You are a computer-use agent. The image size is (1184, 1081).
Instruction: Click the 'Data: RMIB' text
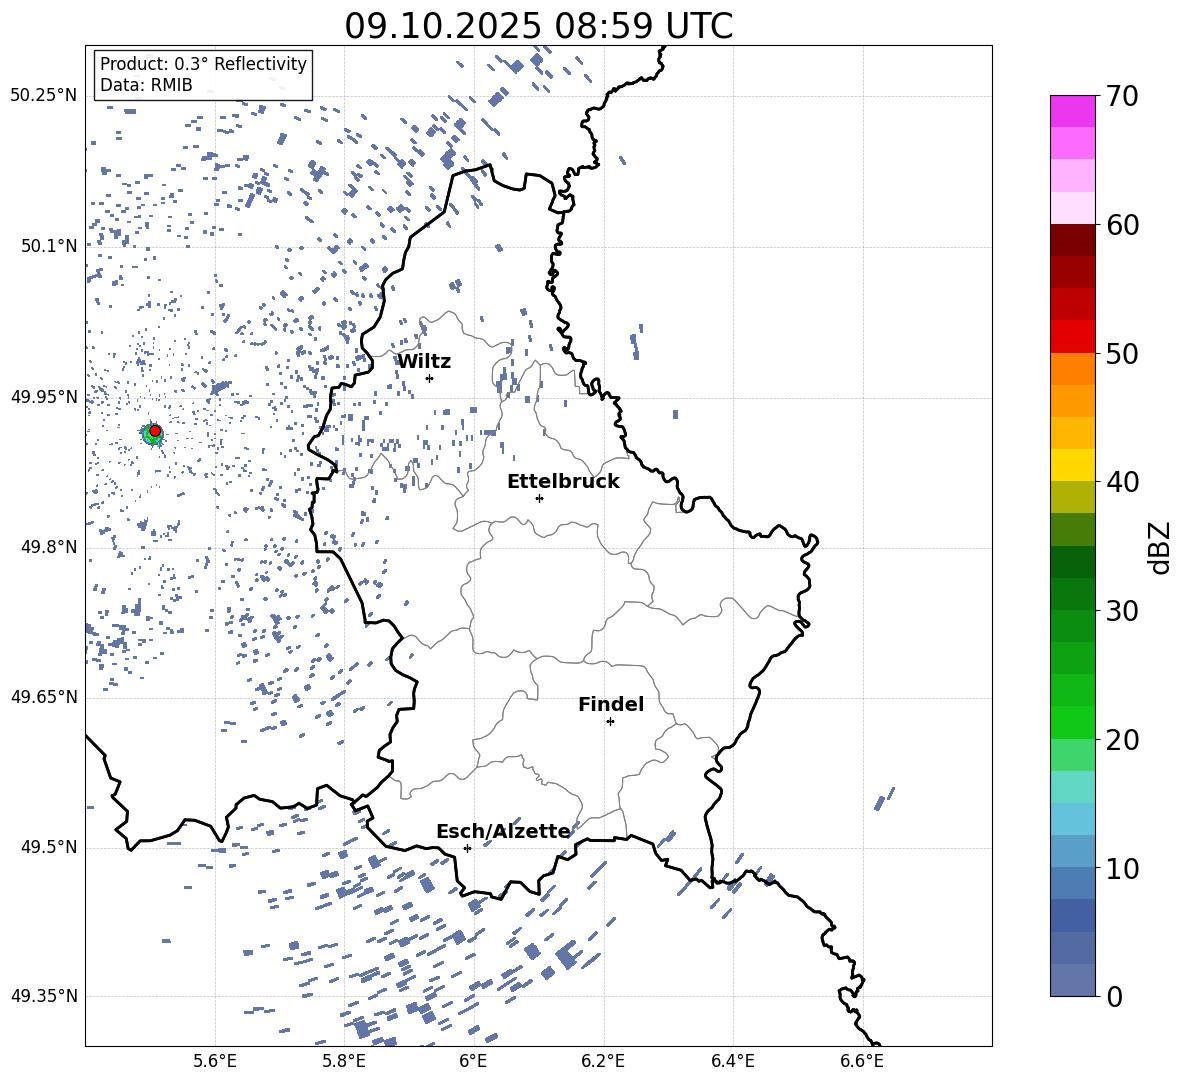pyautogui.click(x=146, y=85)
